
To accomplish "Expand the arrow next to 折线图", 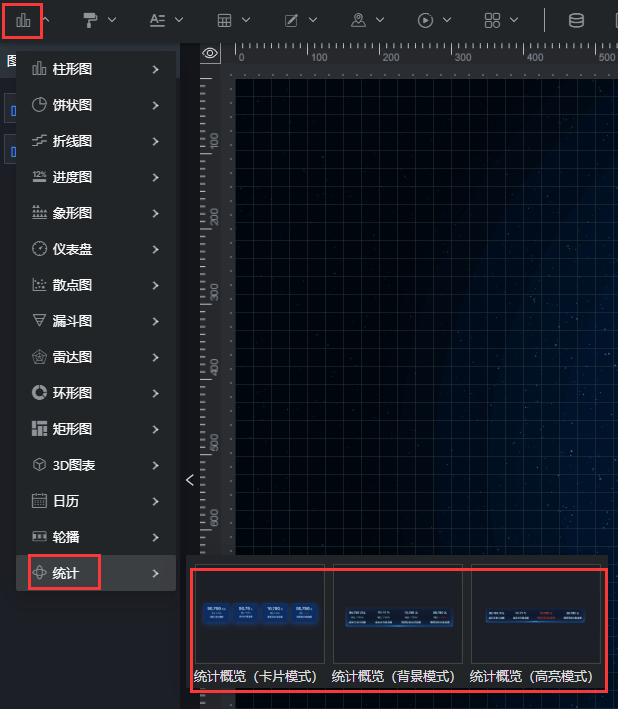I will click(x=155, y=141).
